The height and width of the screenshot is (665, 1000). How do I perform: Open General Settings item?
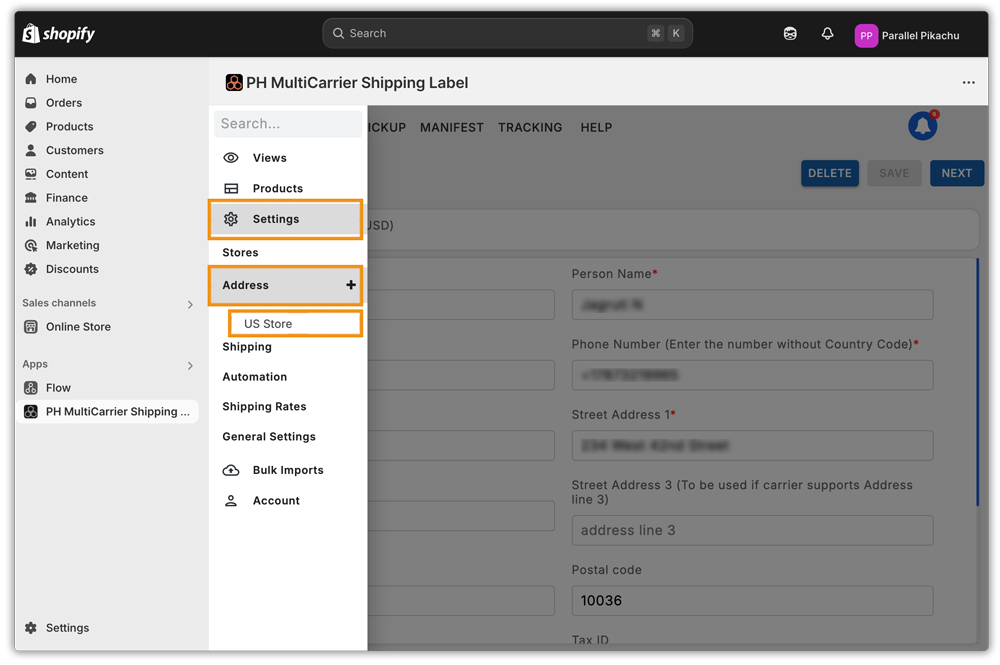[x=268, y=437]
